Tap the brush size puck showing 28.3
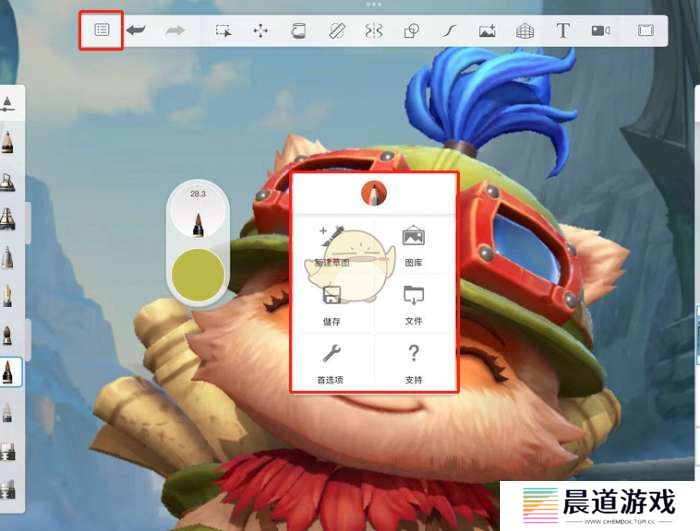This screenshot has height=531, width=700. click(x=198, y=213)
